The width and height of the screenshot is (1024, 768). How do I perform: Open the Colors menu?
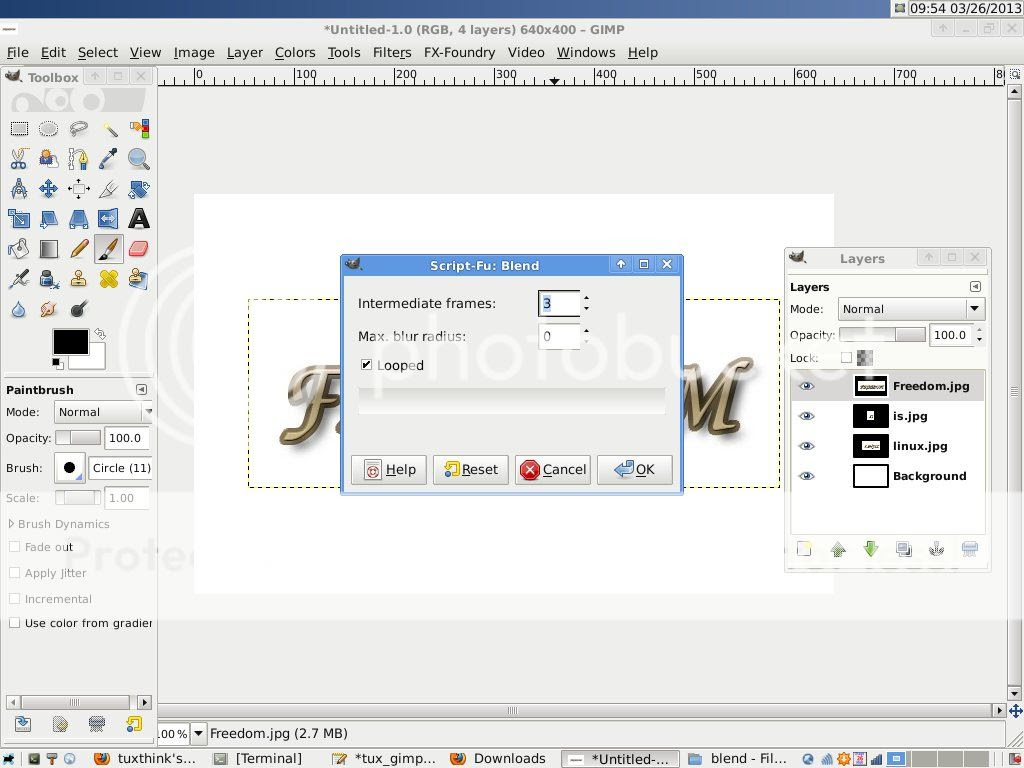(295, 52)
